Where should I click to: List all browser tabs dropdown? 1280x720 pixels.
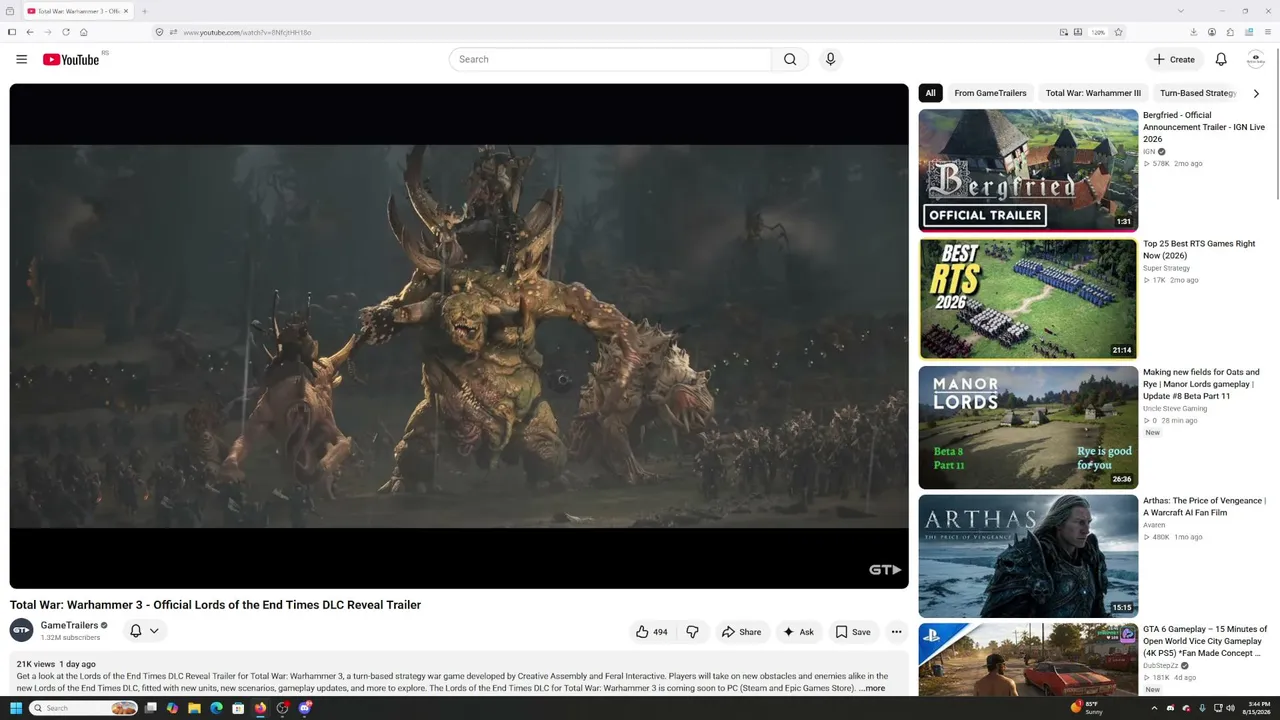click(1180, 11)
